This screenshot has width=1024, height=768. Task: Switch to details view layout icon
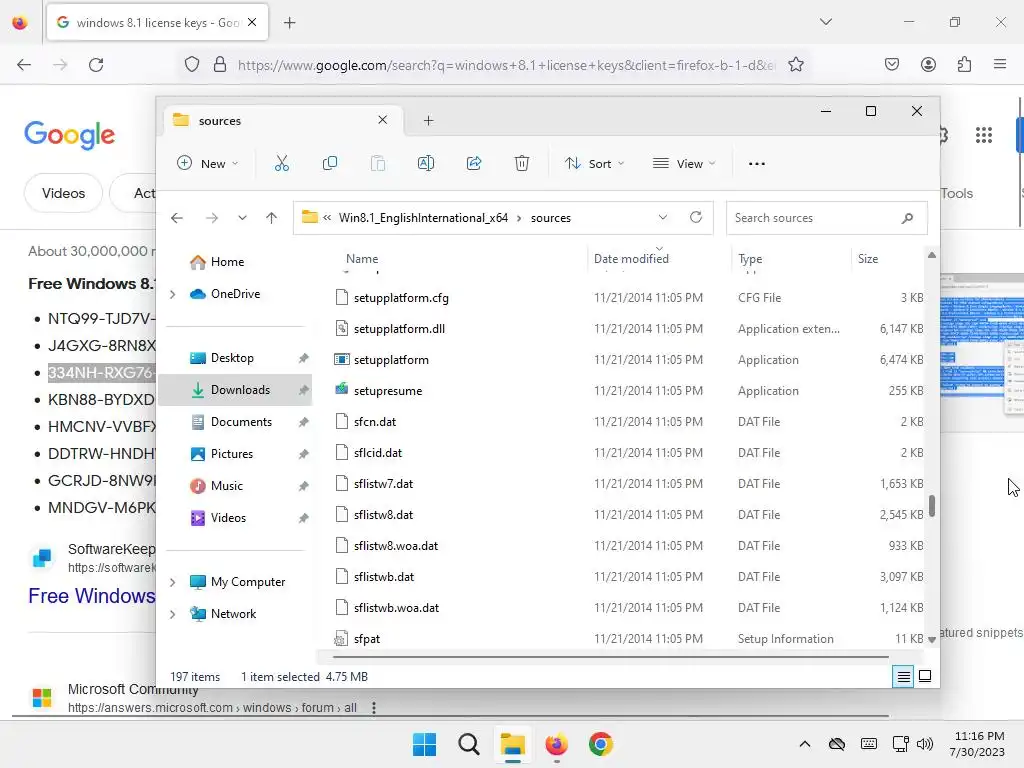[903, 677]
